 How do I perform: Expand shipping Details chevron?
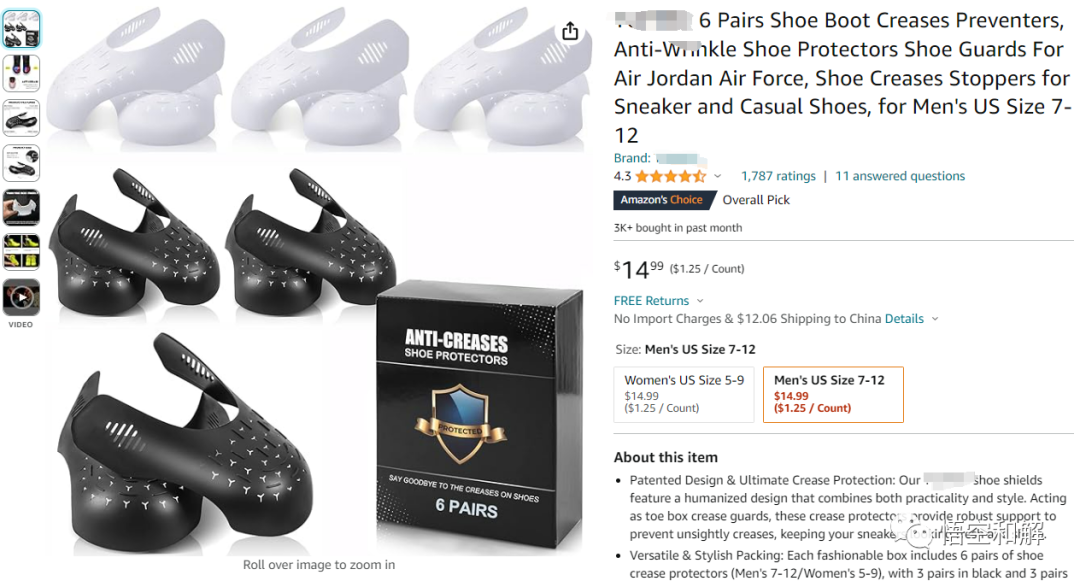935,319
